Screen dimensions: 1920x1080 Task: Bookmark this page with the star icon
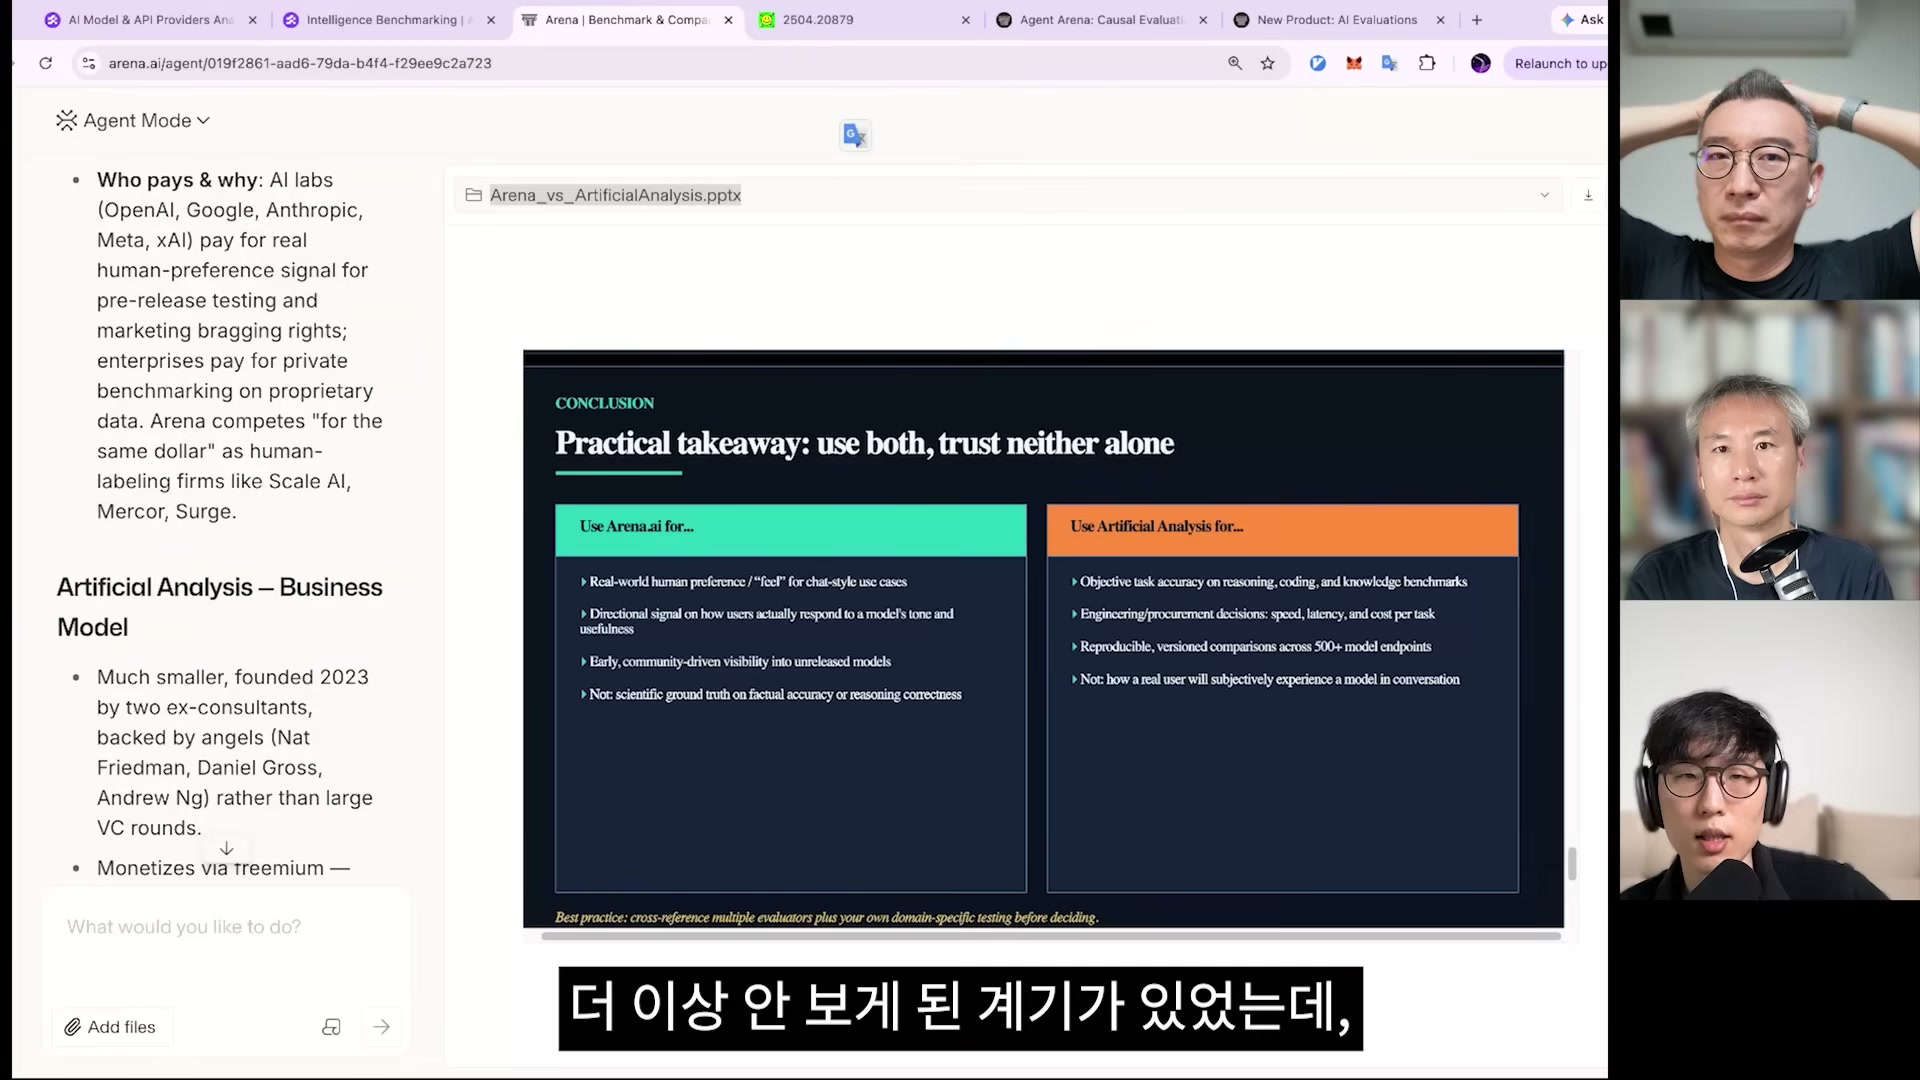[1268, 63]
